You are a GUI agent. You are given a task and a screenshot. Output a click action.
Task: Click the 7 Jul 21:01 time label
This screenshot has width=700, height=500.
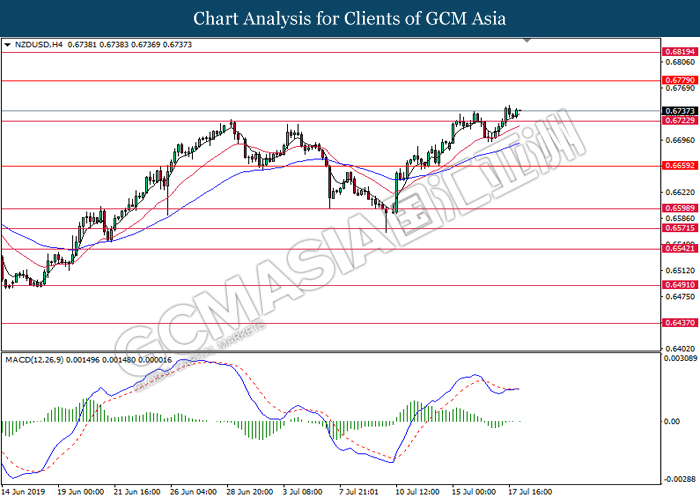tap(359, 492)
